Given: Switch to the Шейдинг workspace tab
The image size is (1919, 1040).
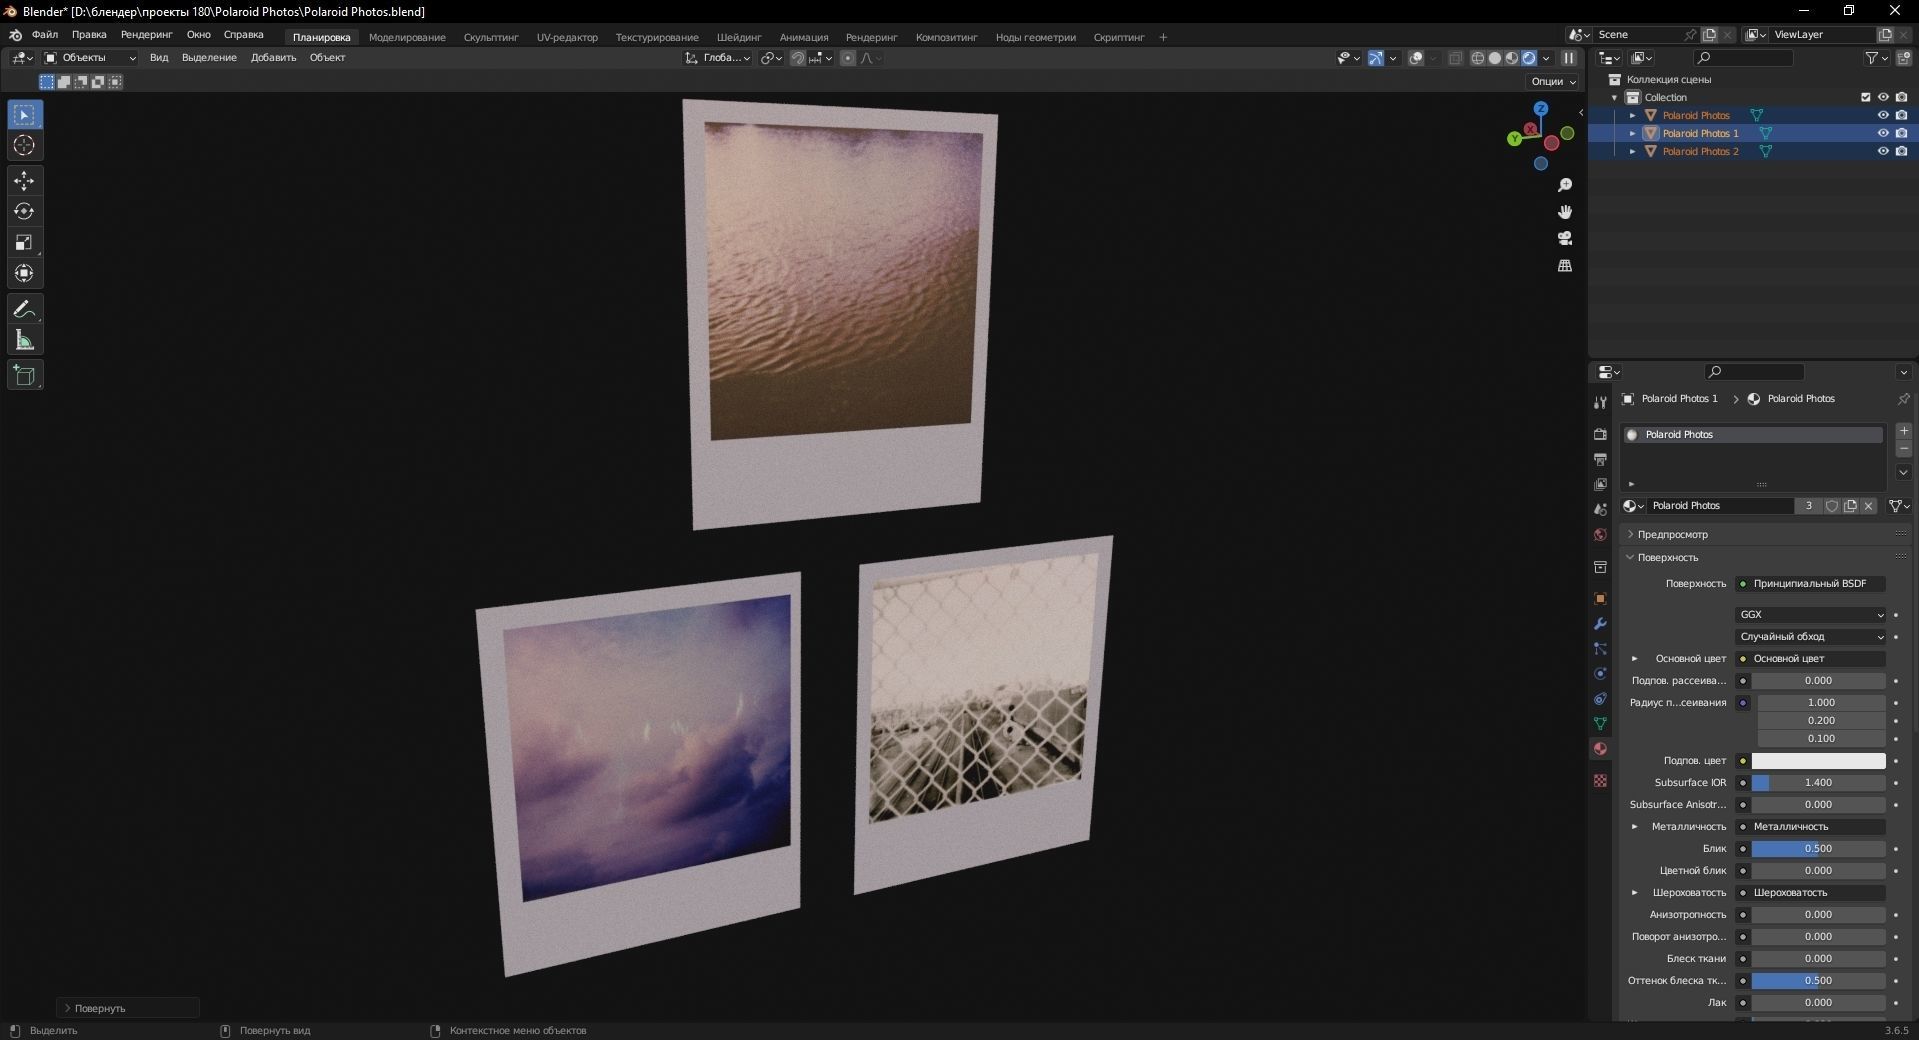Looking at the screenshot, I should click(739, 37).
